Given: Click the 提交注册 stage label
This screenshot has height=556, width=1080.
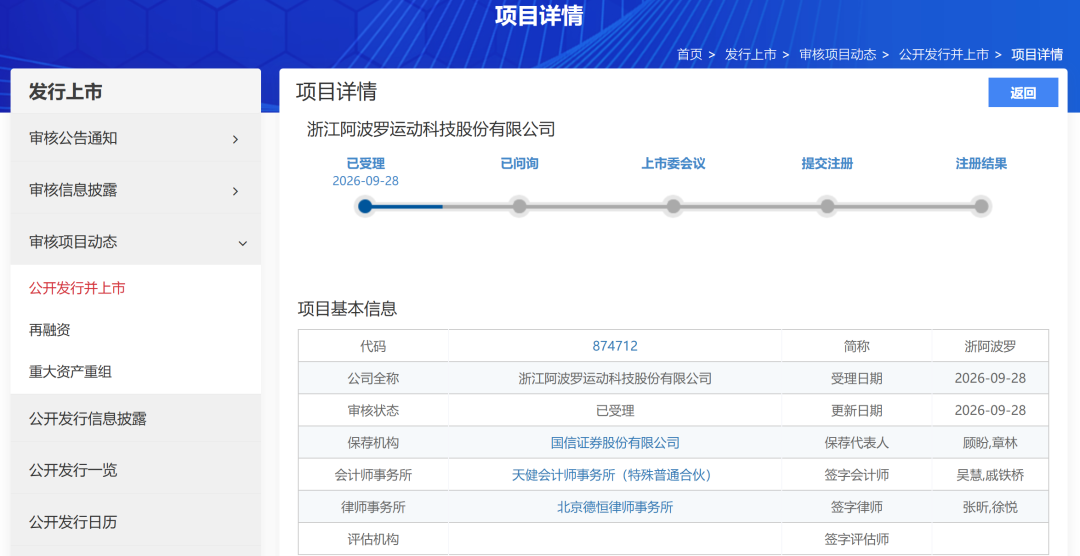Looking at the screenshot, I should (x=827, y=163).
